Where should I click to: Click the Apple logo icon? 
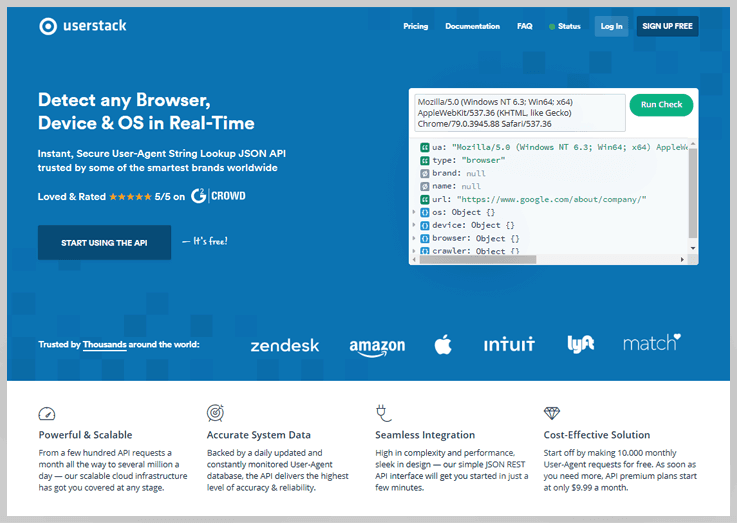point(443,345)
